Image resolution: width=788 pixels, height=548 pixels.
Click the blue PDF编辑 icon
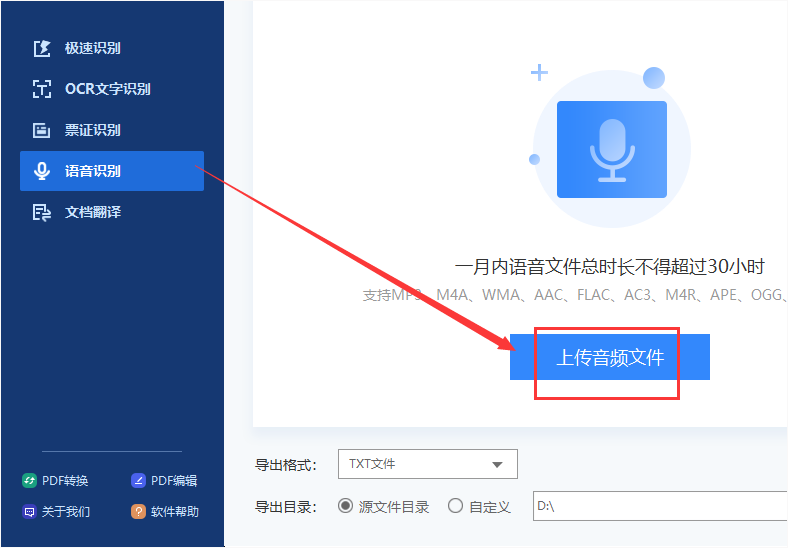click(138, 481)
